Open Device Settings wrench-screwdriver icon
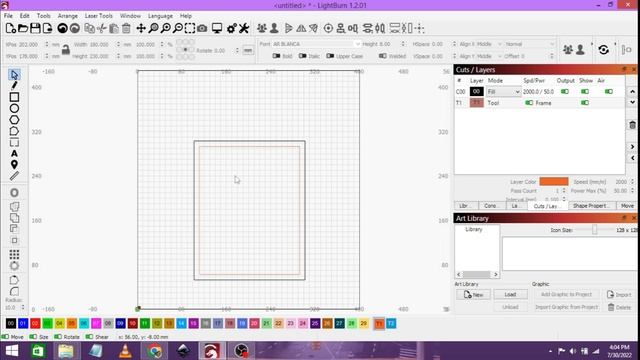This screenshot has width=640, height=360. pyautogui.click(x=244, y=28)
